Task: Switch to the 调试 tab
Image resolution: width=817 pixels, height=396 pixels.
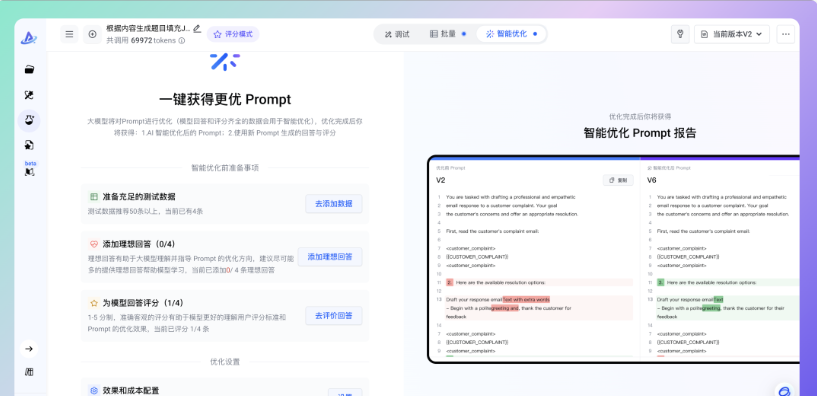Action: click(x=397, y=34)
